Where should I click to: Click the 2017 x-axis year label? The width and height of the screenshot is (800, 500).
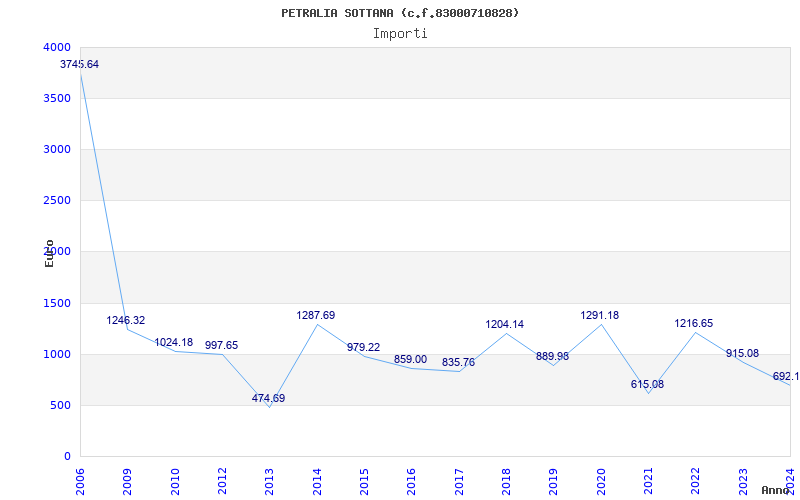pos(459,482)
